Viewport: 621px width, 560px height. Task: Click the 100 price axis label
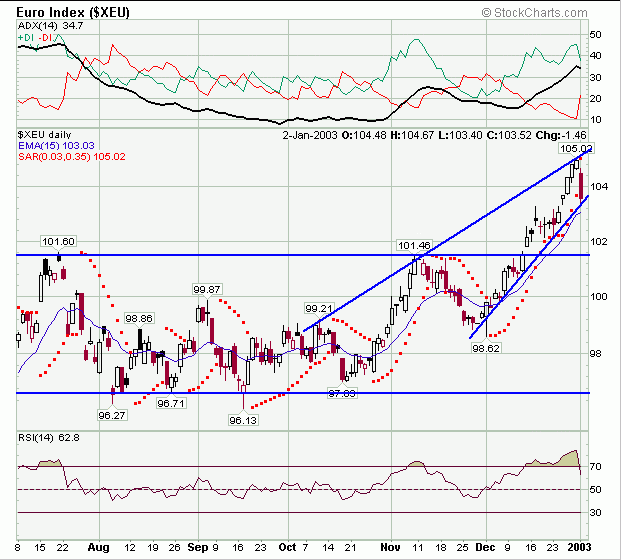(x=599, y=296)
